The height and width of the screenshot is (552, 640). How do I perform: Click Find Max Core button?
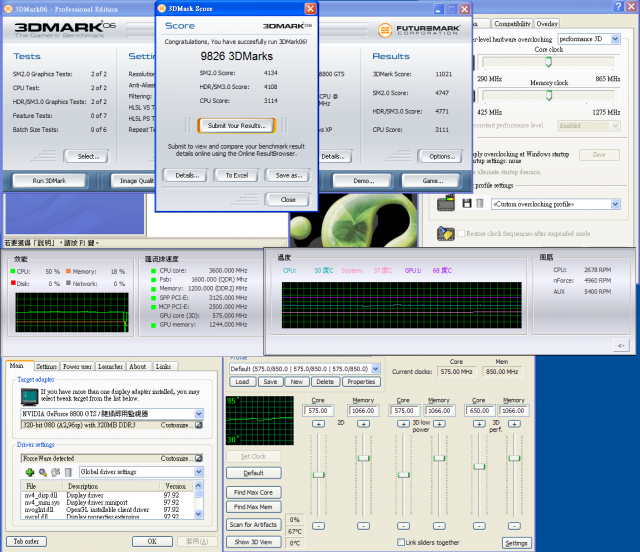(x=253, y=492)
